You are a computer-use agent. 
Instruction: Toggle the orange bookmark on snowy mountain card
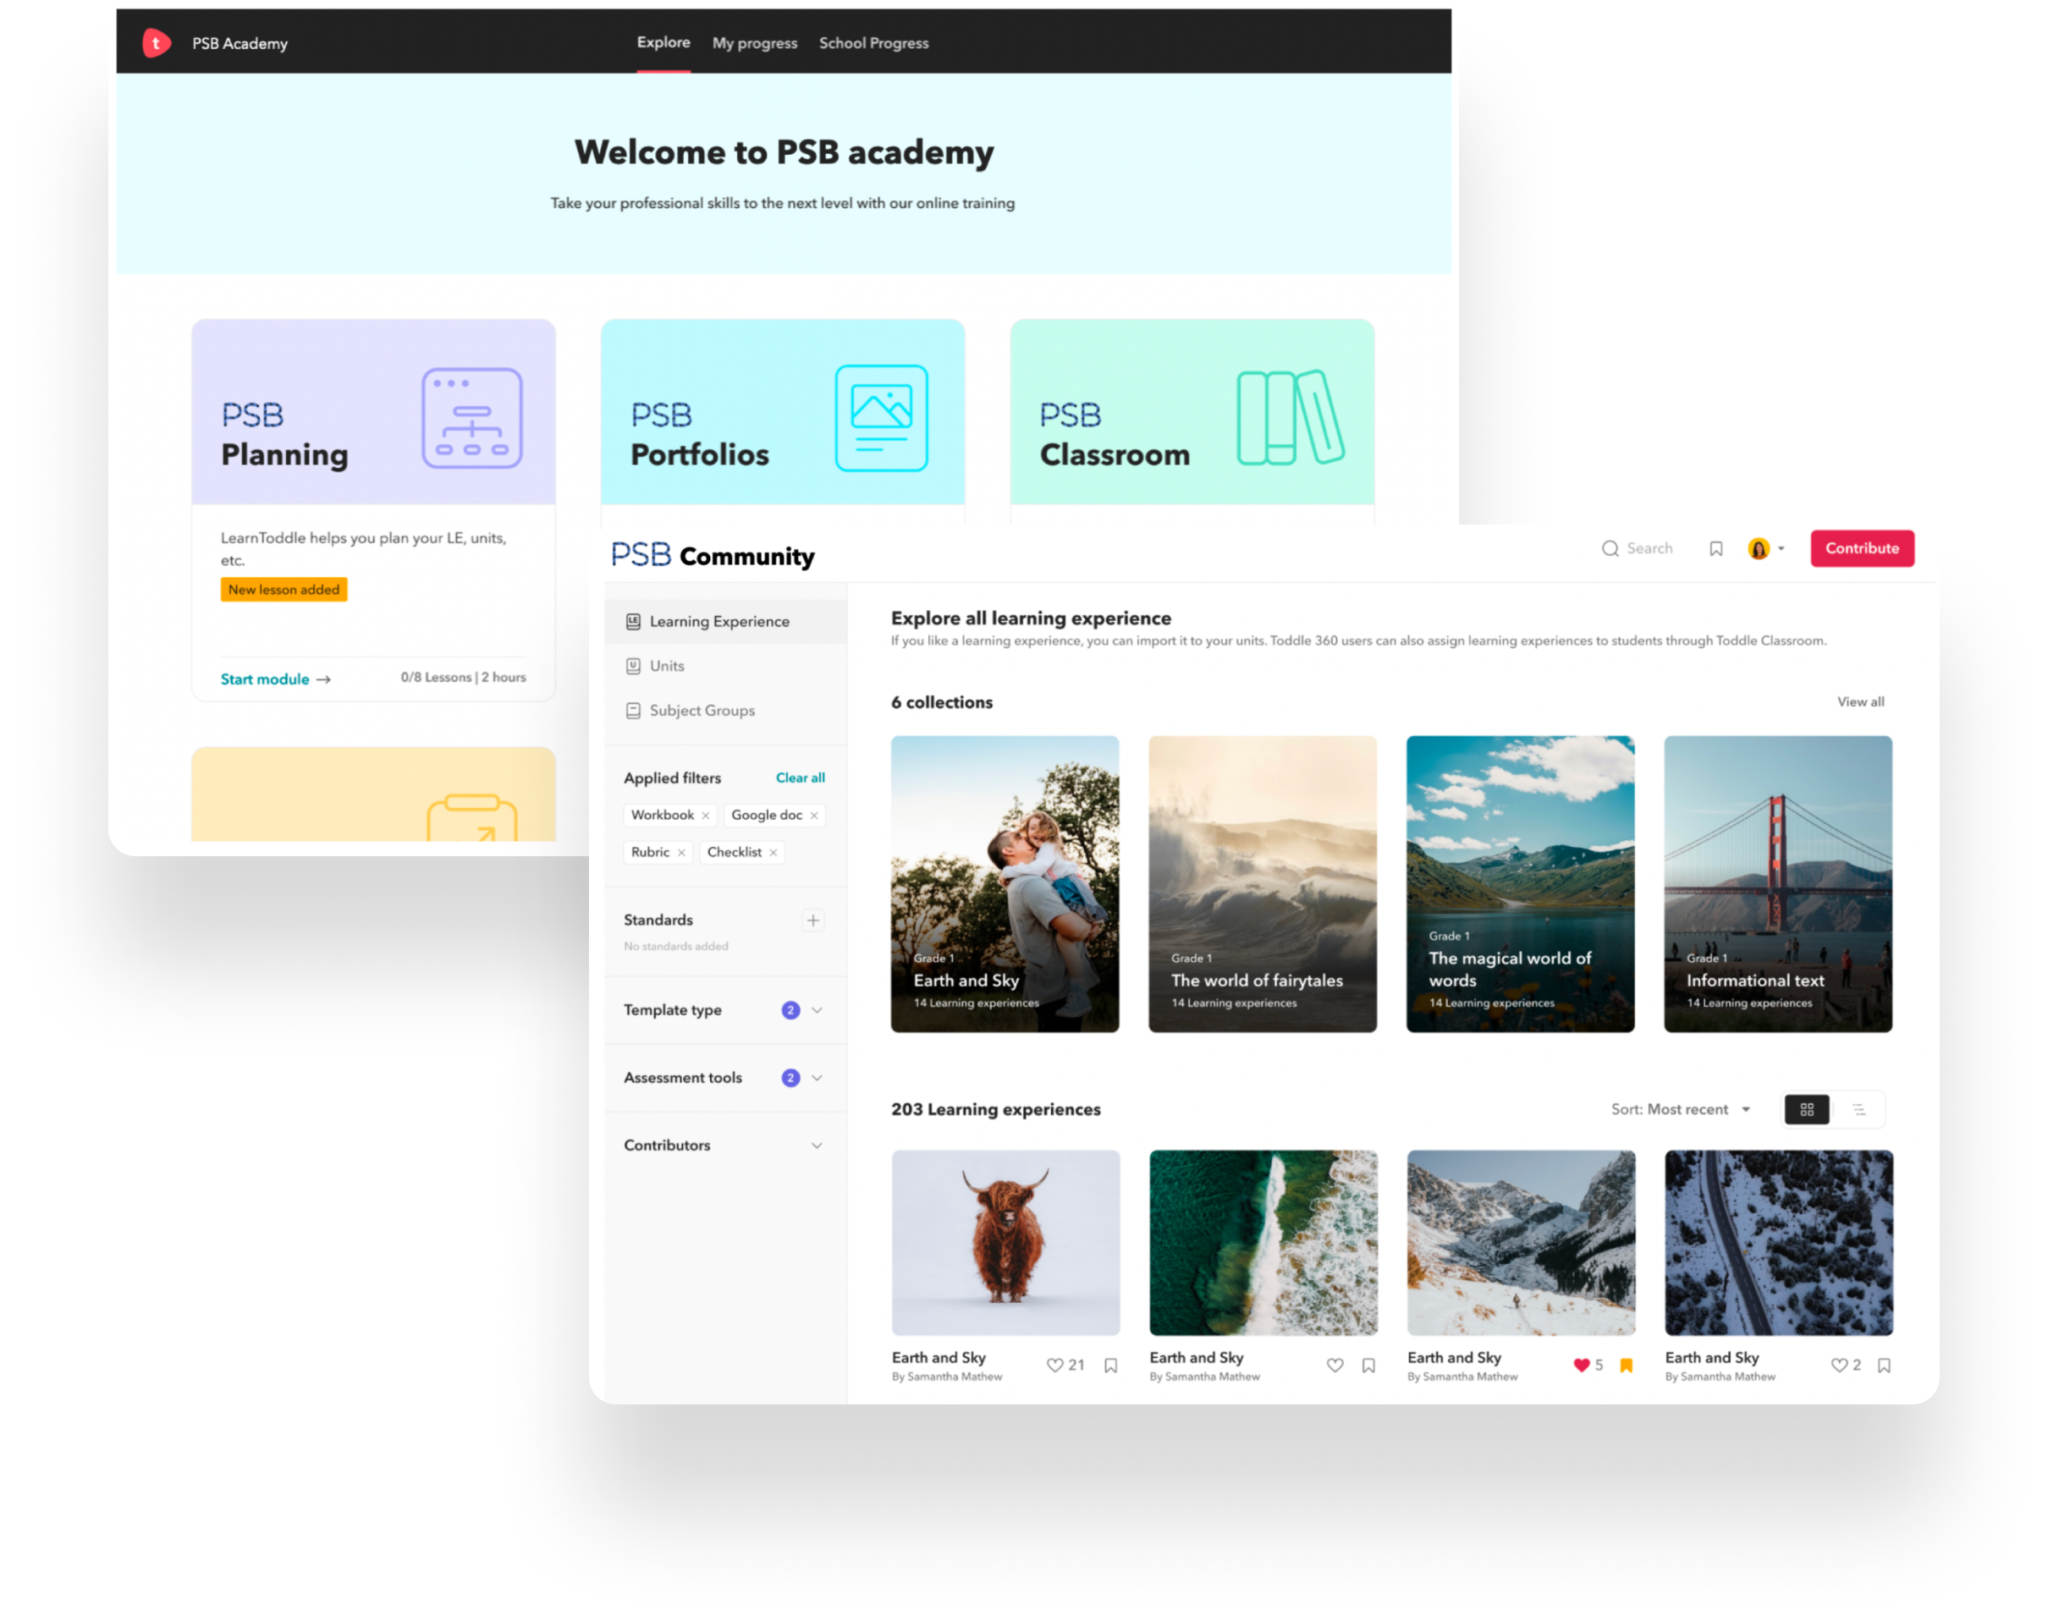click(1626, 1365)
